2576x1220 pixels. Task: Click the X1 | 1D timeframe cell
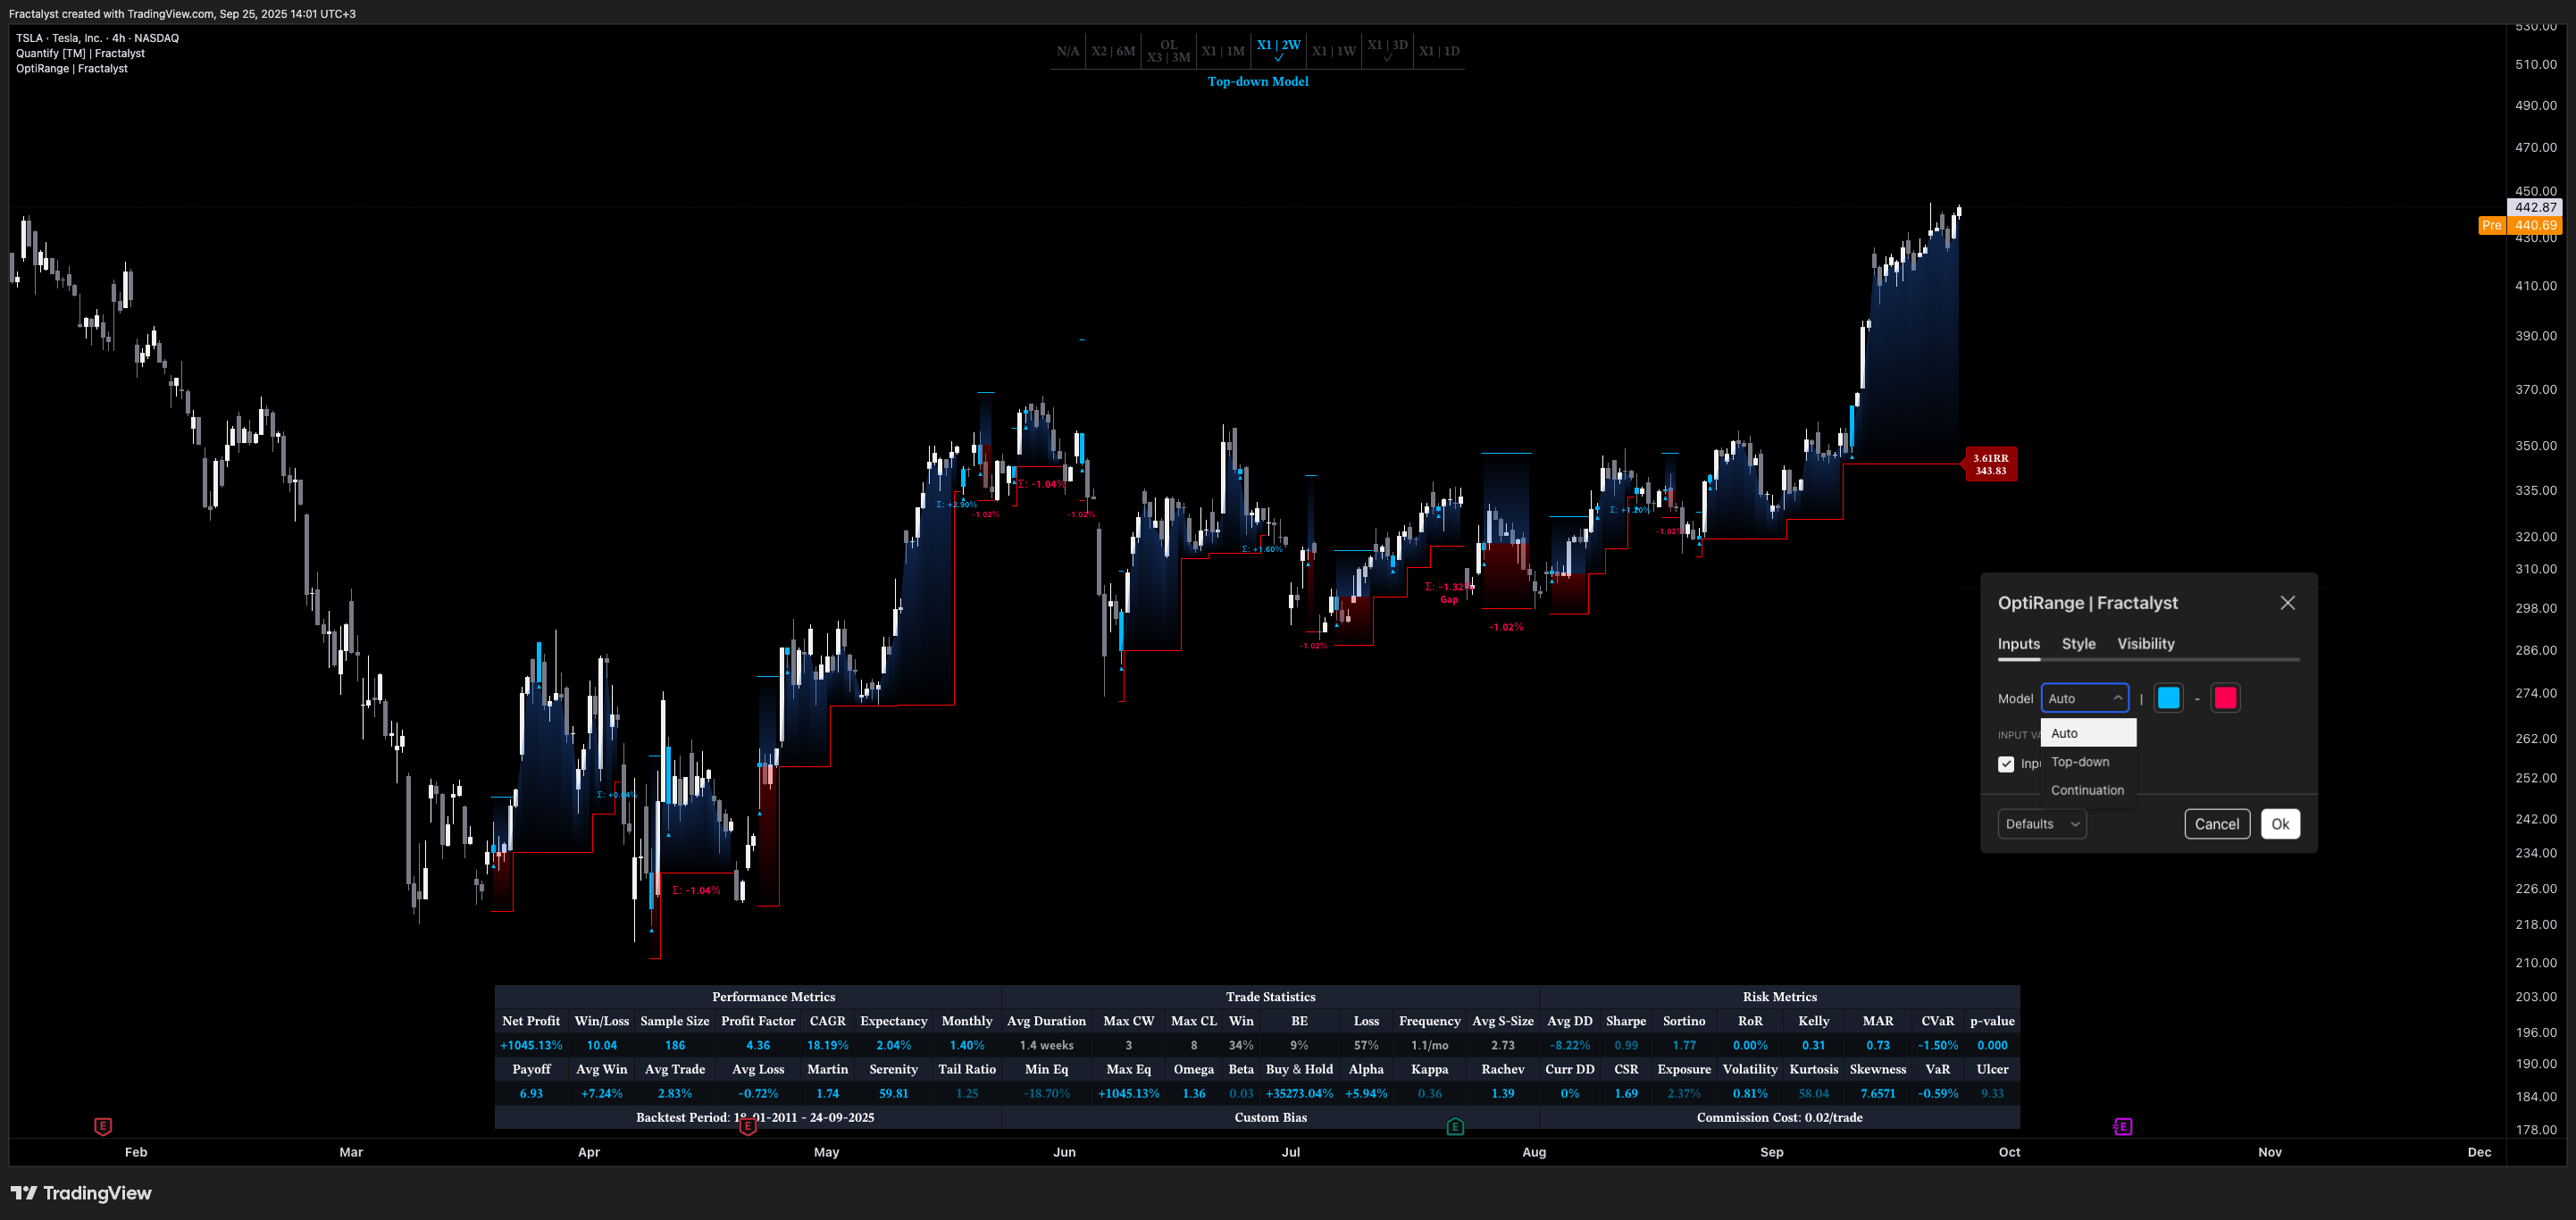(x=1439, y=51)
